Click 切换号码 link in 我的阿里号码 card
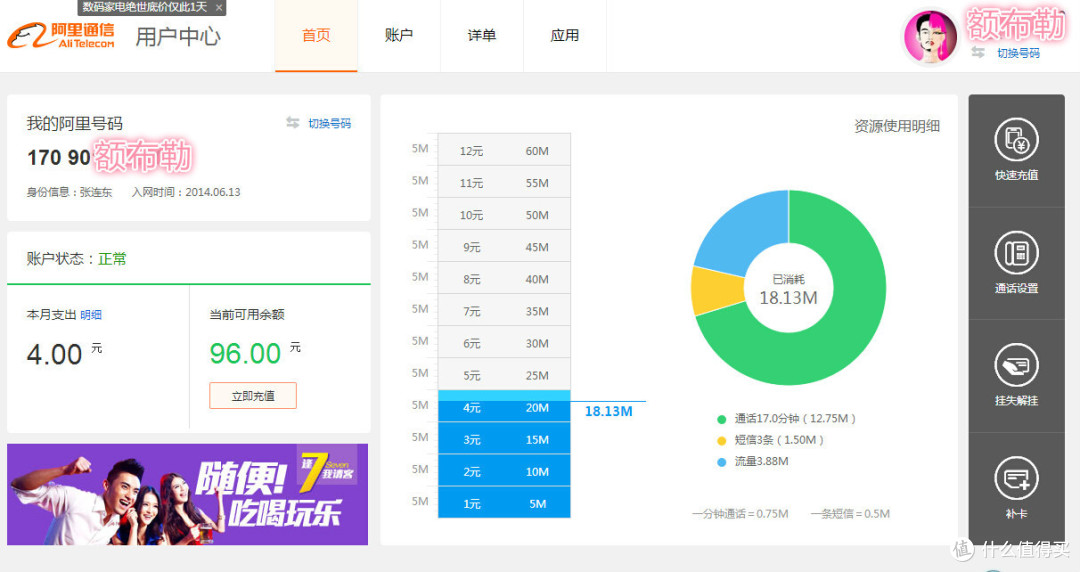Image resolution: width=1080 pixels, height=572 pixels. pyautogui.click(x=329, y=123)
